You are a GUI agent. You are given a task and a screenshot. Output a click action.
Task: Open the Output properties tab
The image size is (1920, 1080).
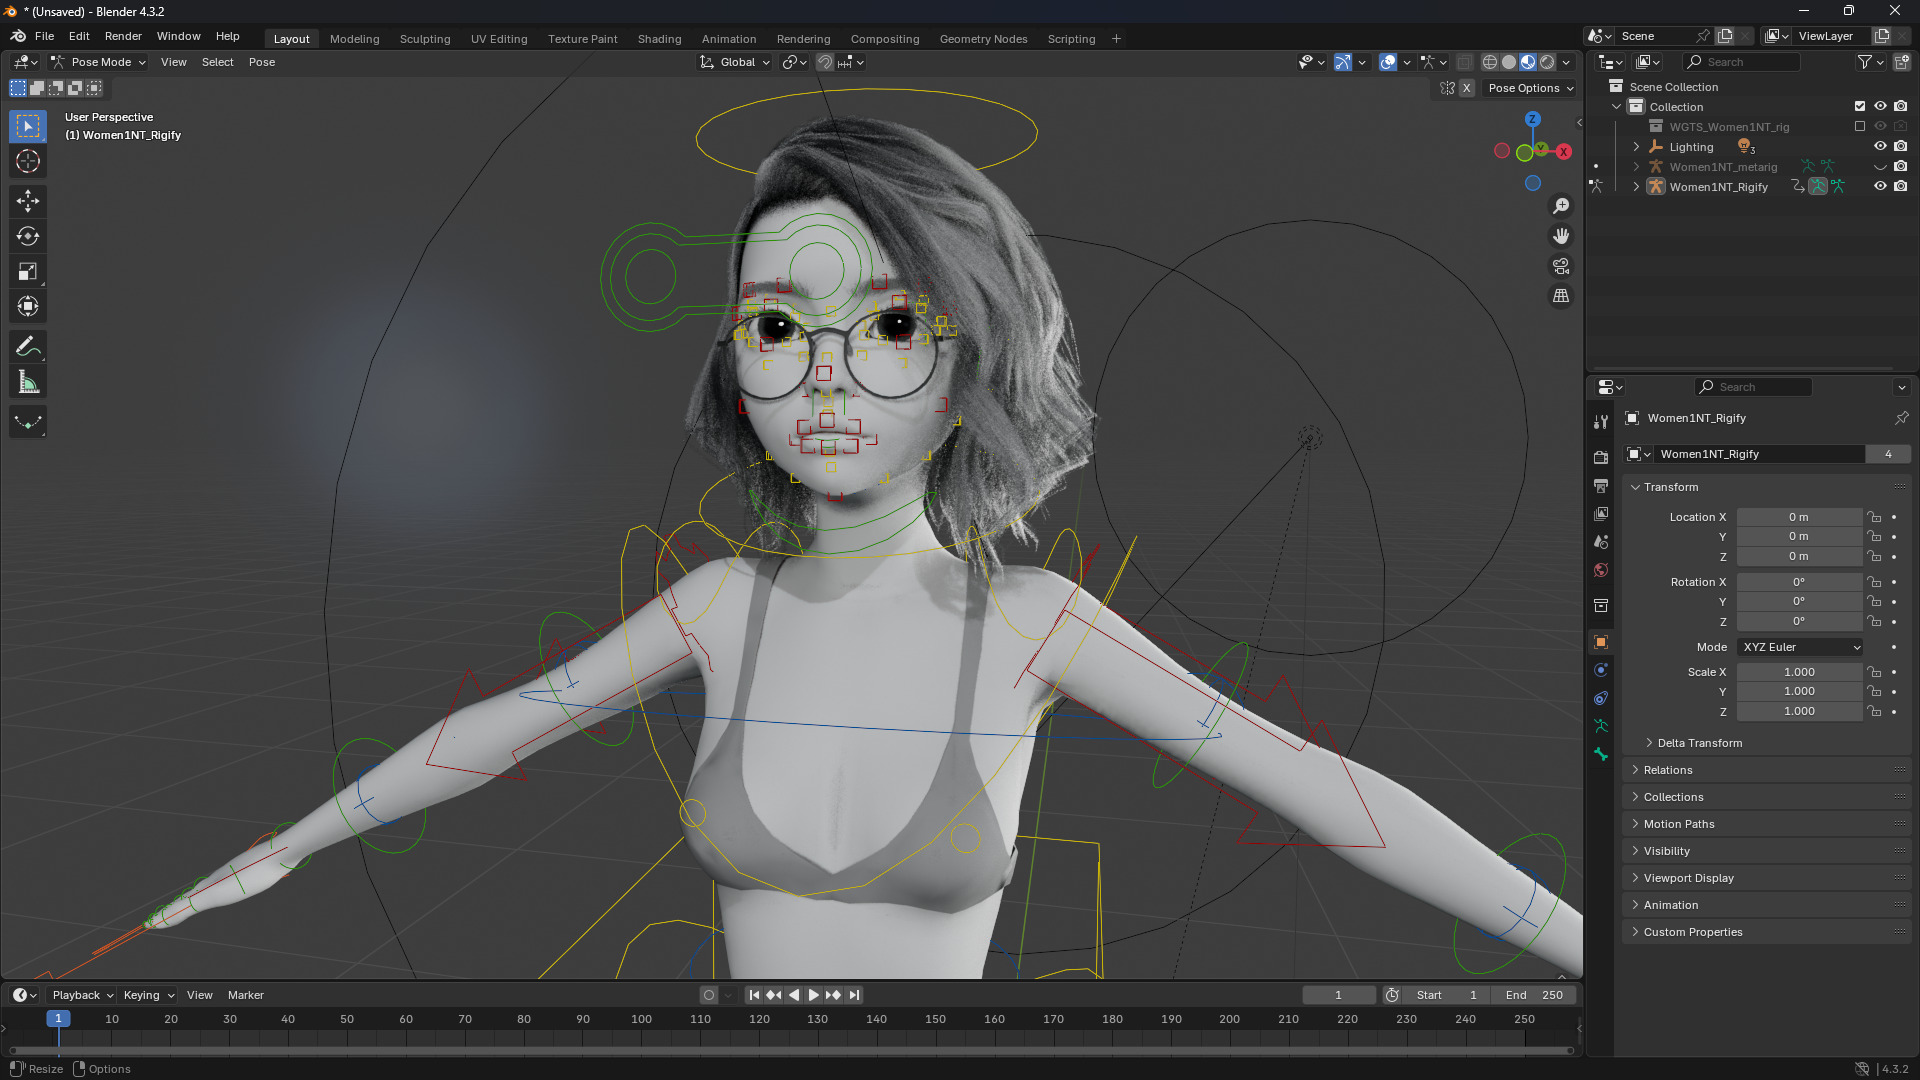point(1601,485)
